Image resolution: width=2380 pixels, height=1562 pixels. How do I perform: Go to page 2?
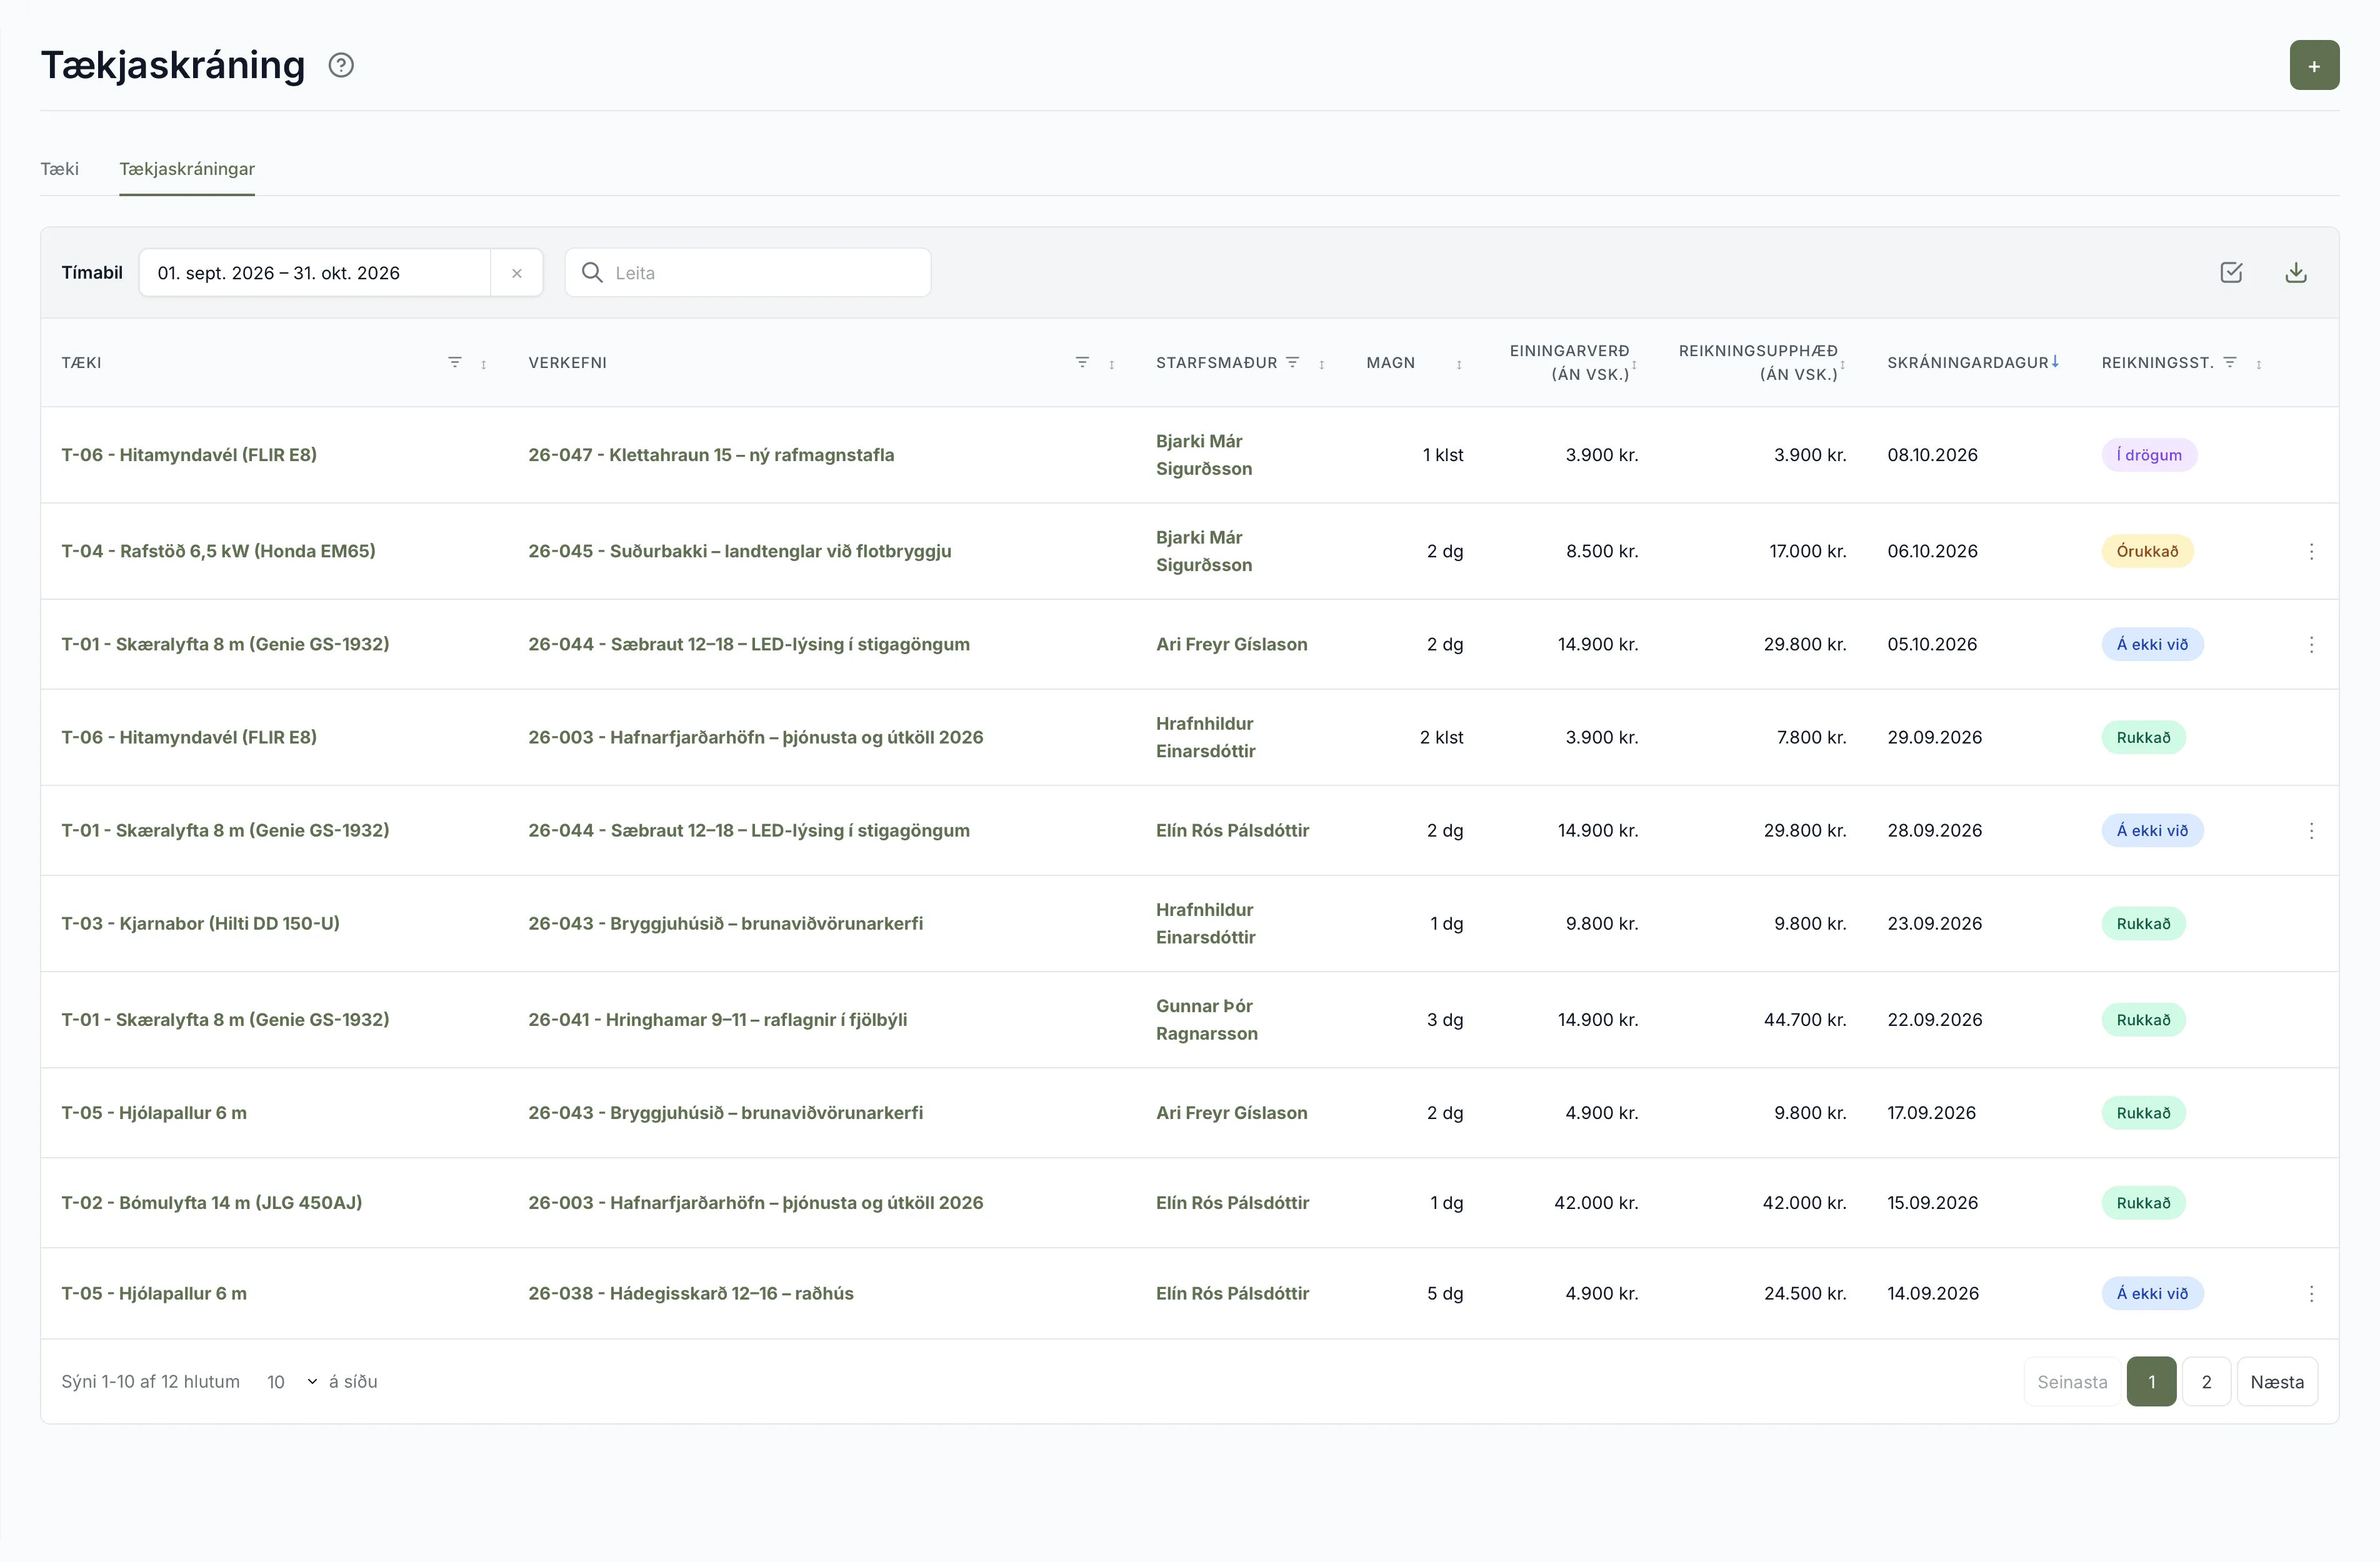(2206, 1381)
